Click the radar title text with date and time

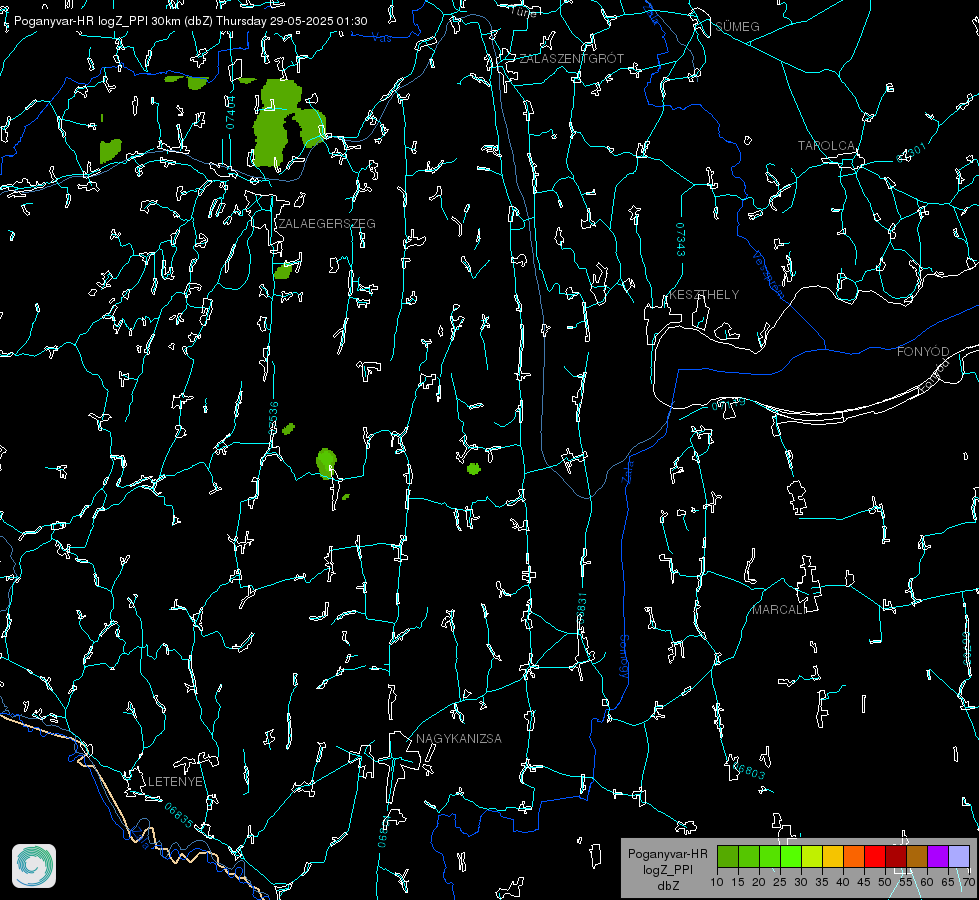click(x=190, y=21)
